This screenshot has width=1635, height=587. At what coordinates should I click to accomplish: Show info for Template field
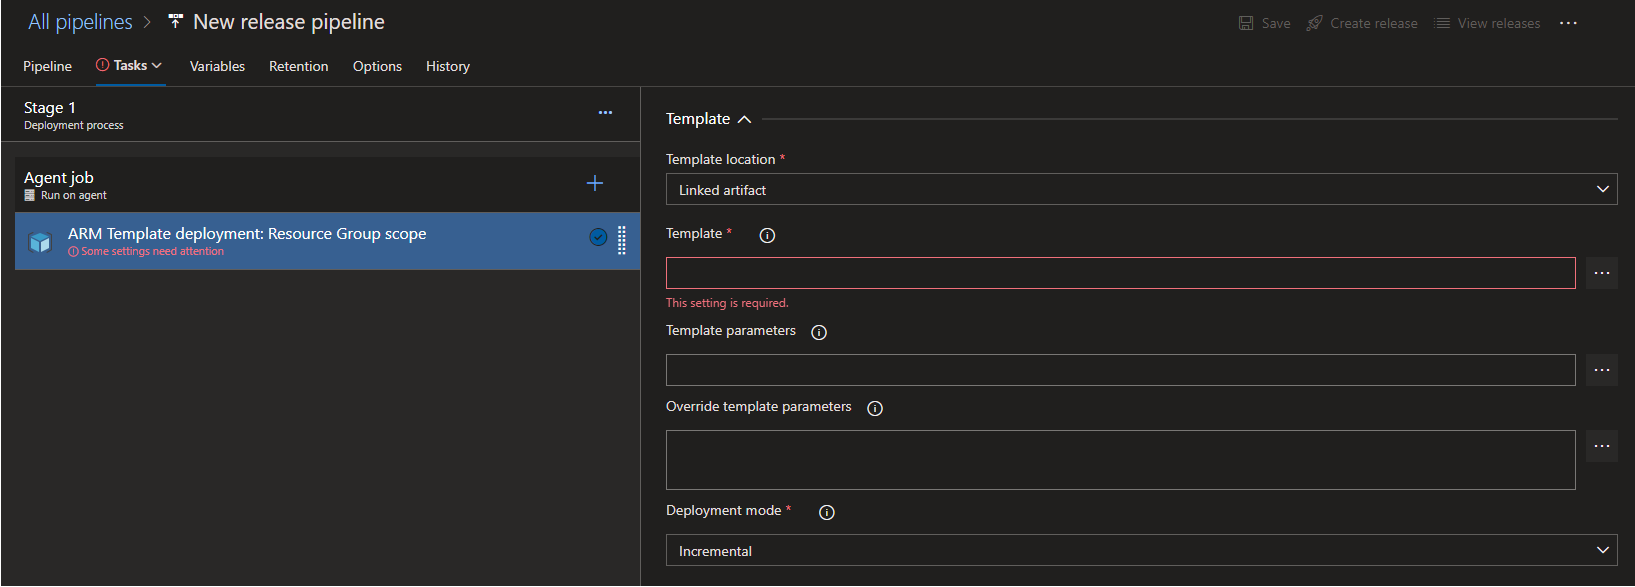tap(767, 235)
